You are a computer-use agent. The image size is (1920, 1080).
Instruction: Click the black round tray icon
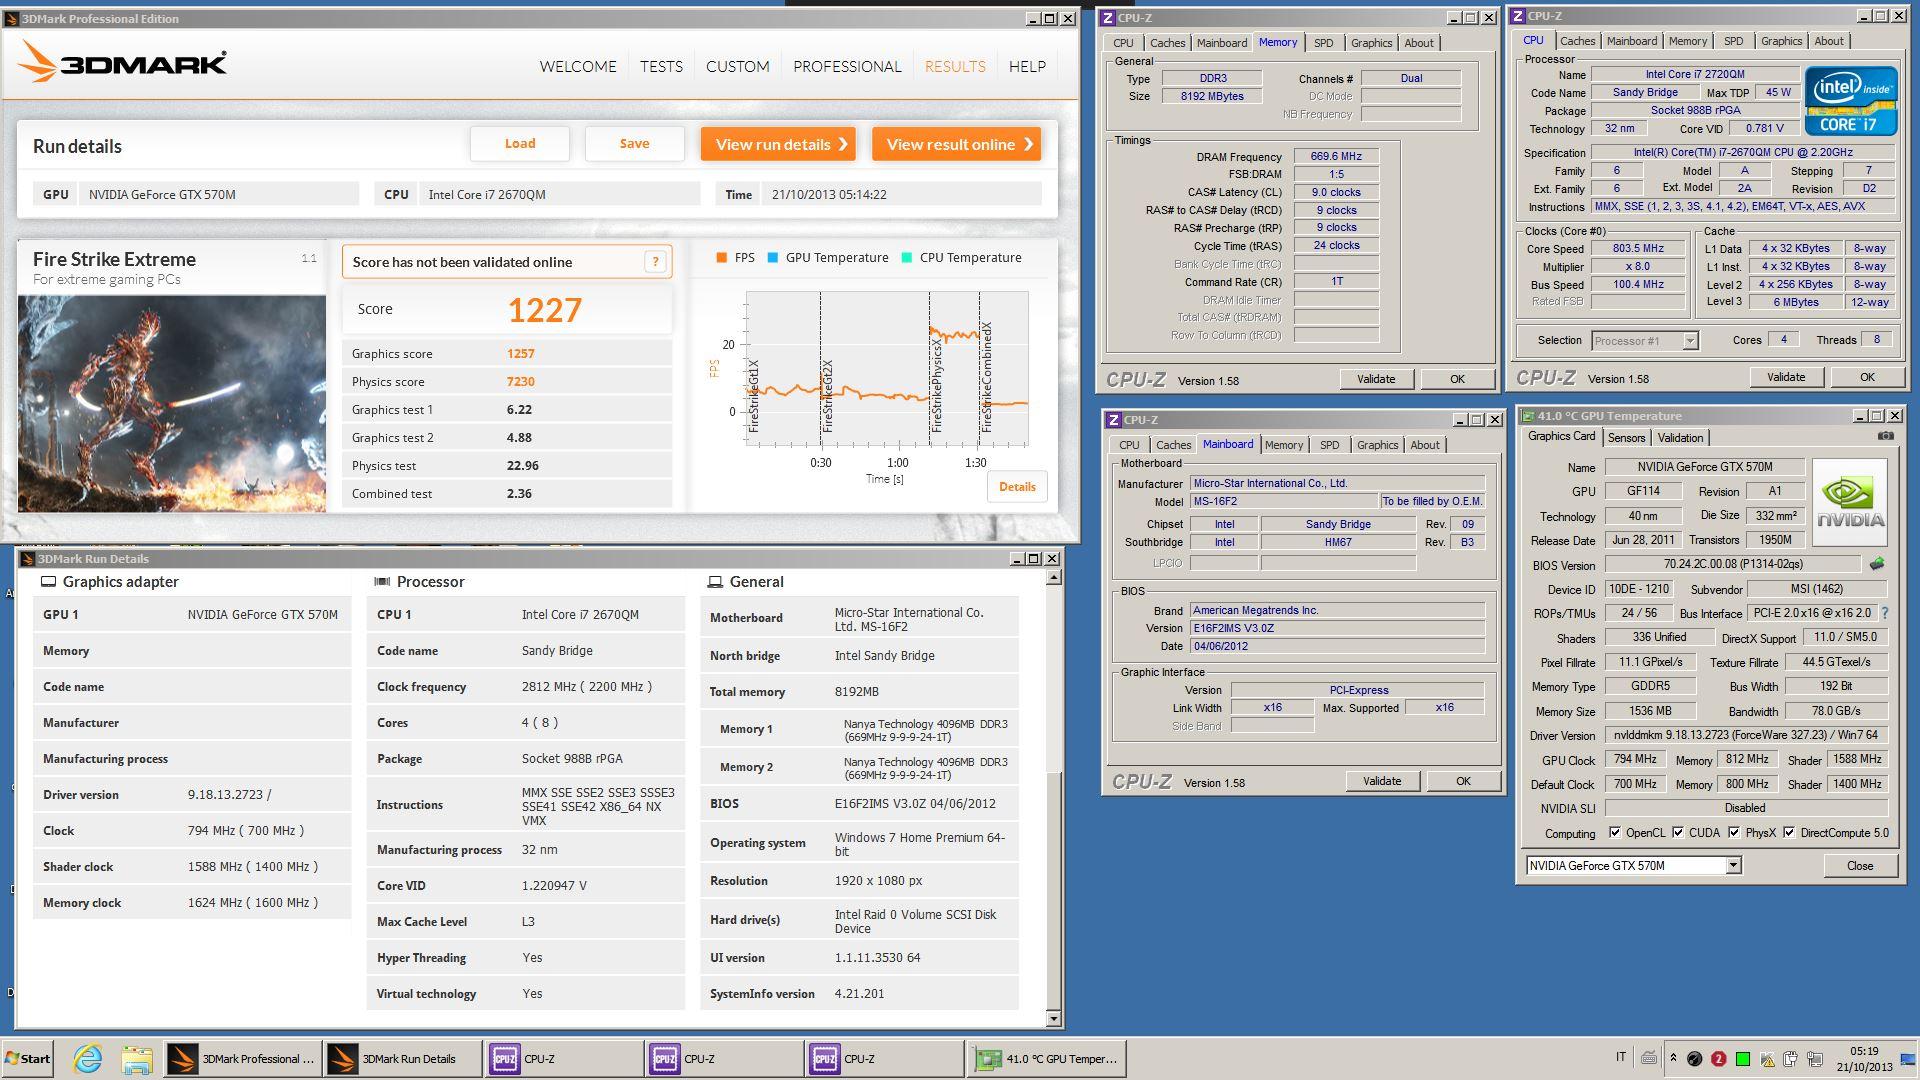point(1694,1059)
